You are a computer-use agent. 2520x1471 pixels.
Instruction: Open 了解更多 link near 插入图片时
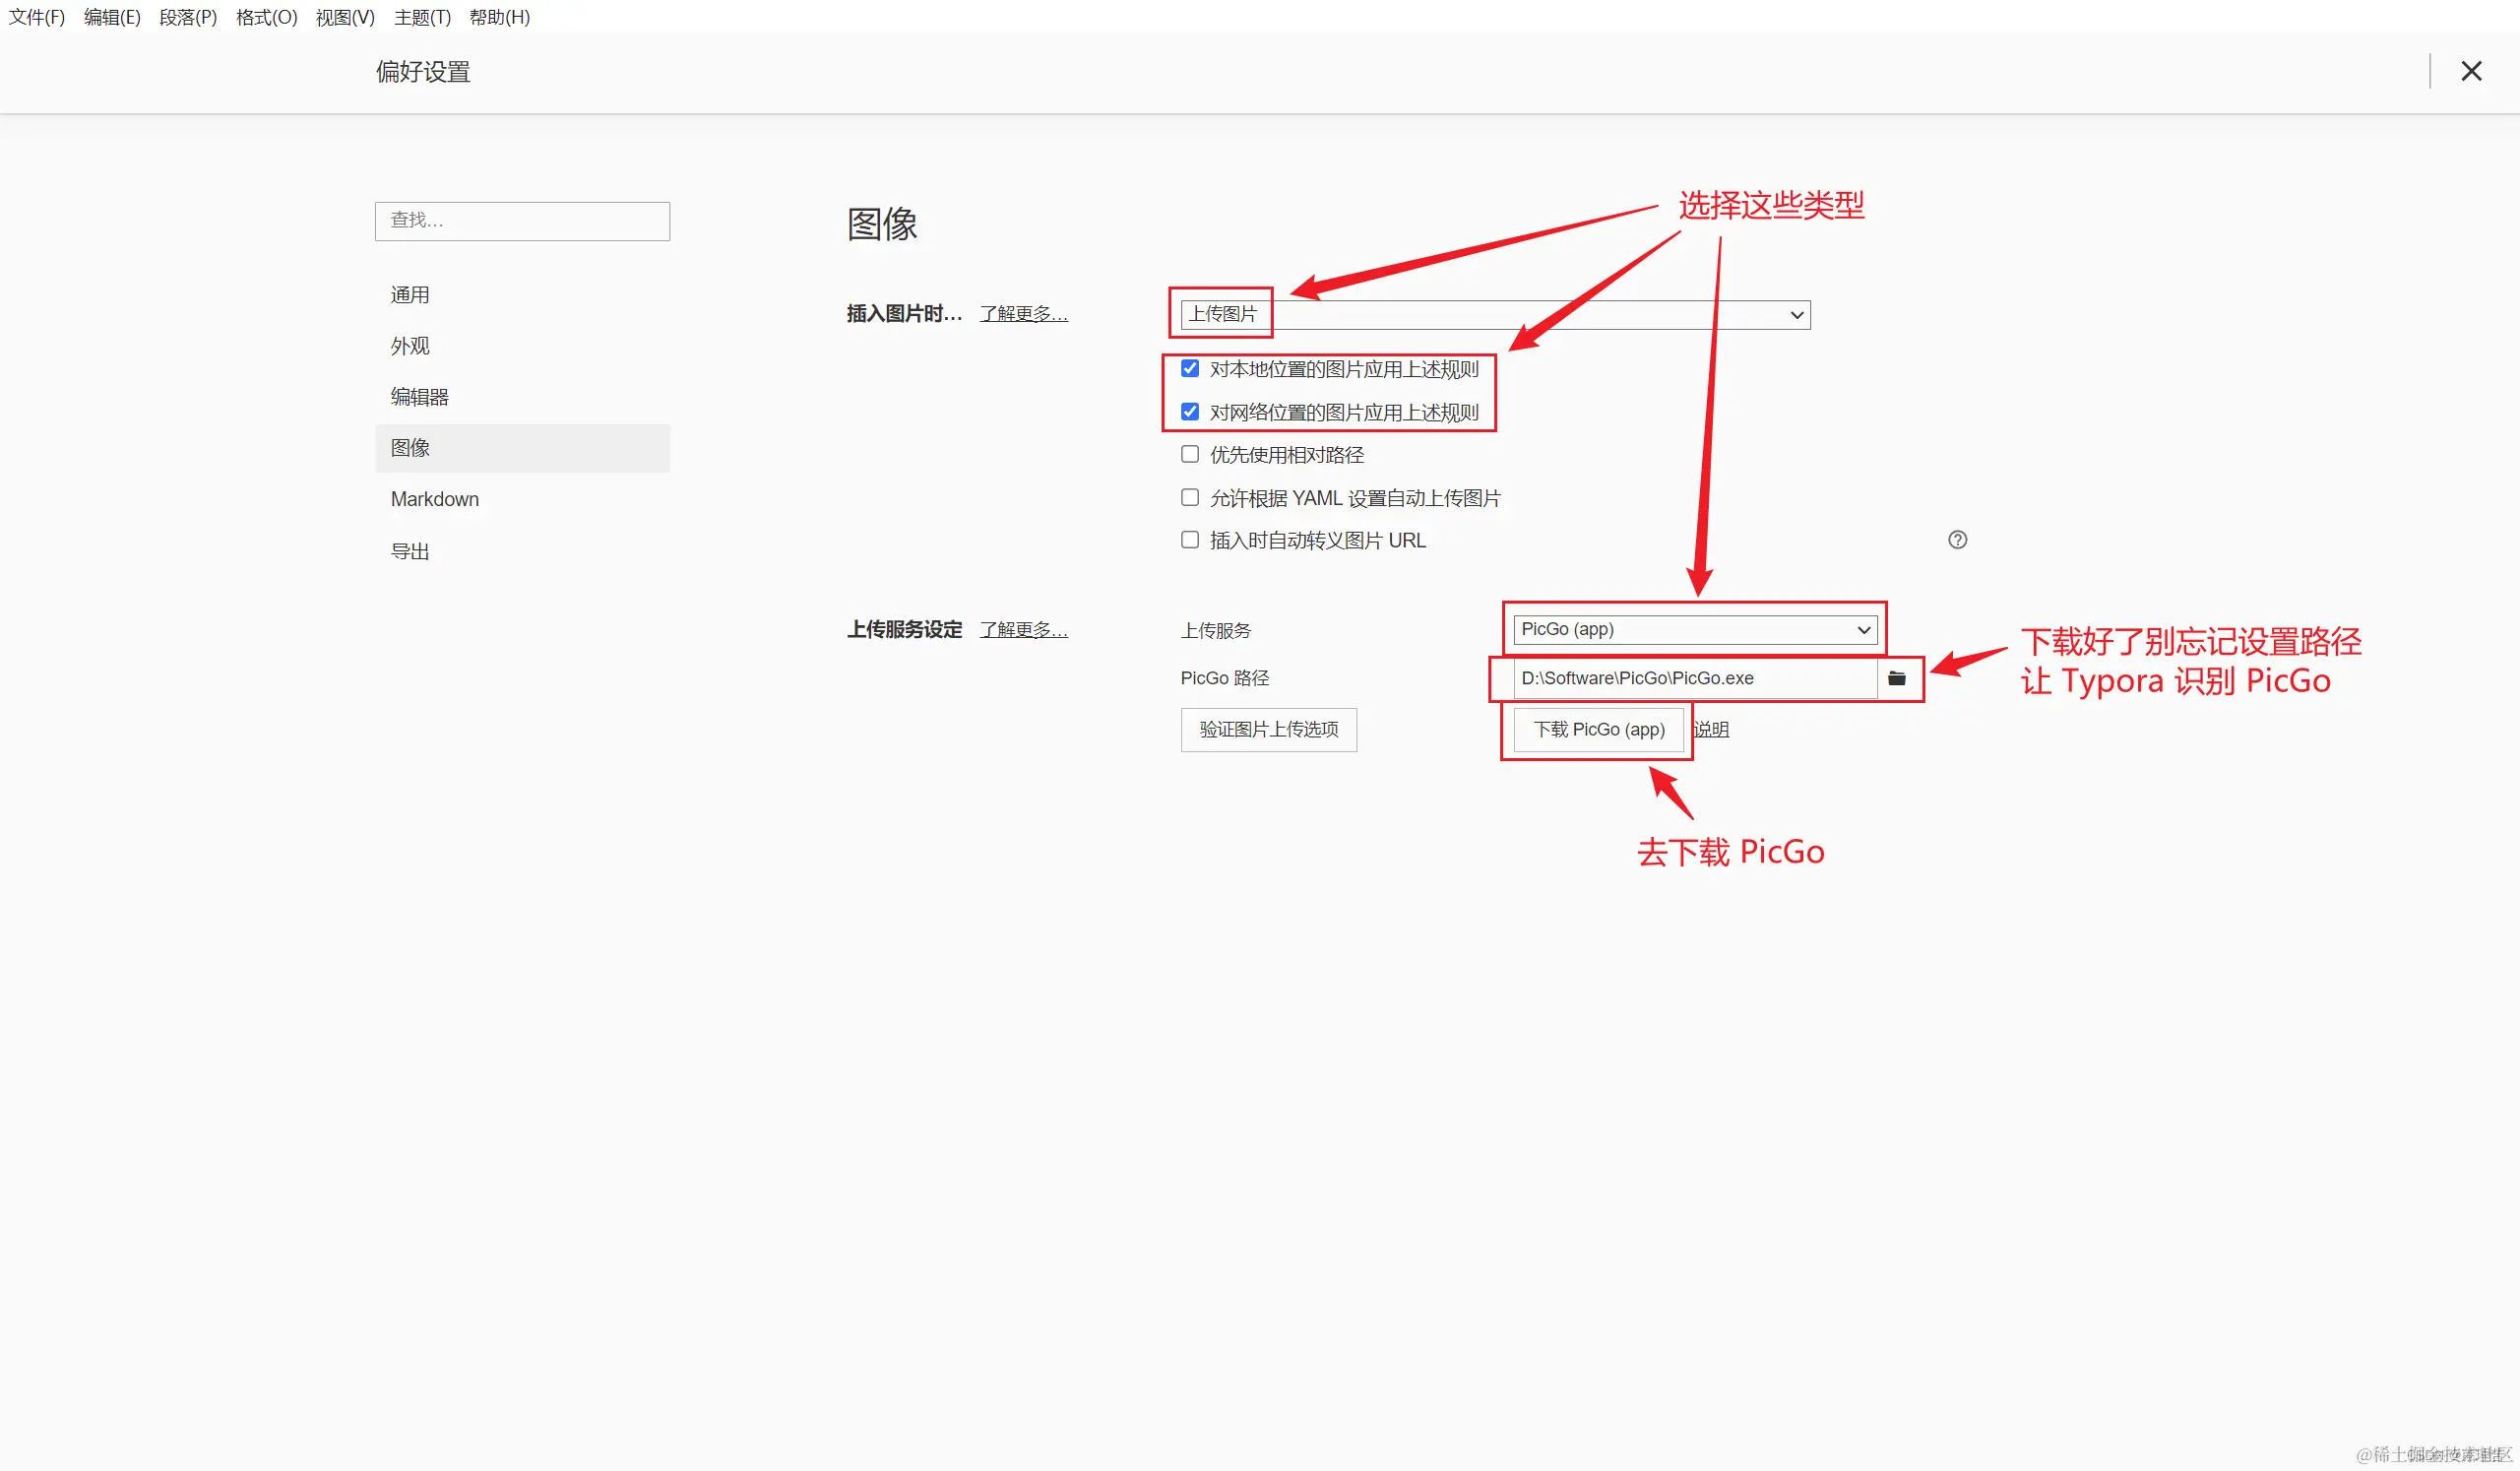pyautogui.click(x=1022, y=313)
